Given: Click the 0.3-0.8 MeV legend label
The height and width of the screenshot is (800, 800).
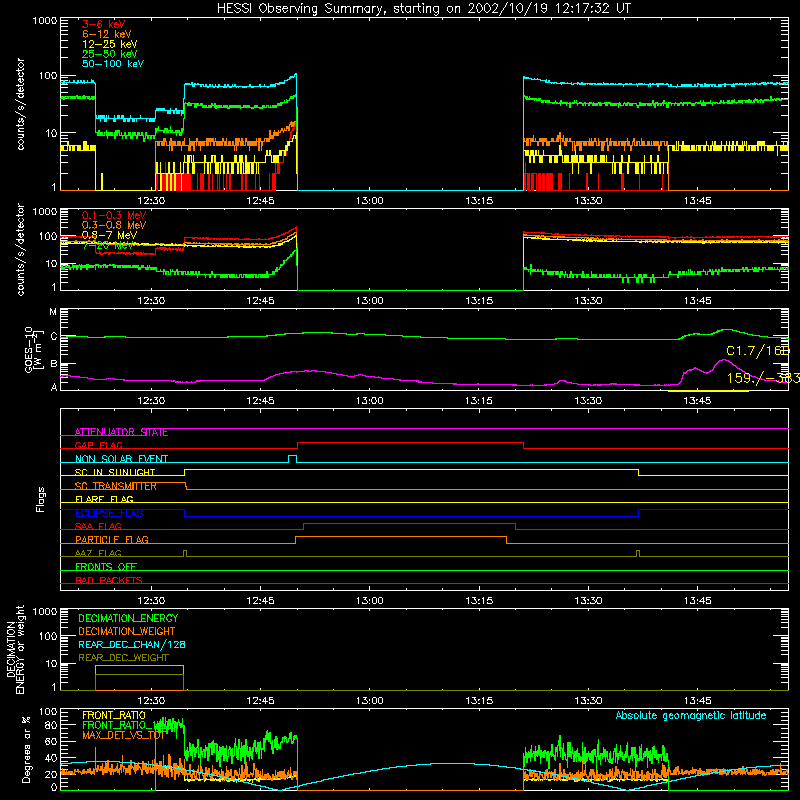Looking at the screenshot, I should click(x=114, y=225).
